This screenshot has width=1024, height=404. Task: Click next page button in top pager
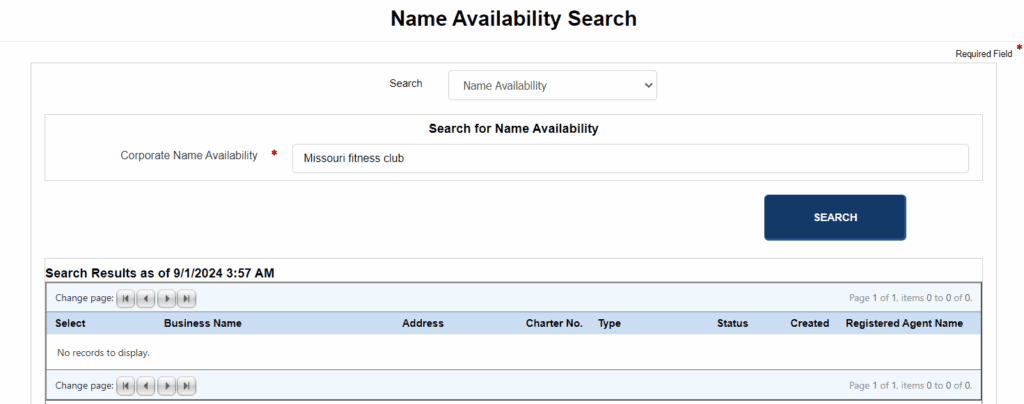(166, 298)
